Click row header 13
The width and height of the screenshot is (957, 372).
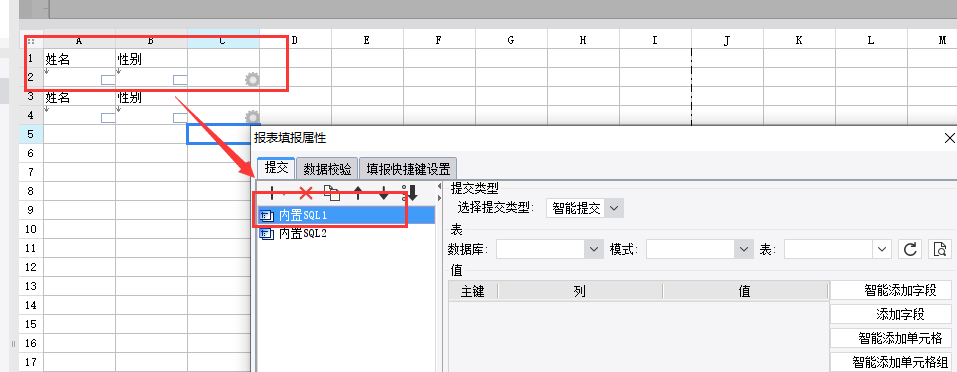[31, 286]
